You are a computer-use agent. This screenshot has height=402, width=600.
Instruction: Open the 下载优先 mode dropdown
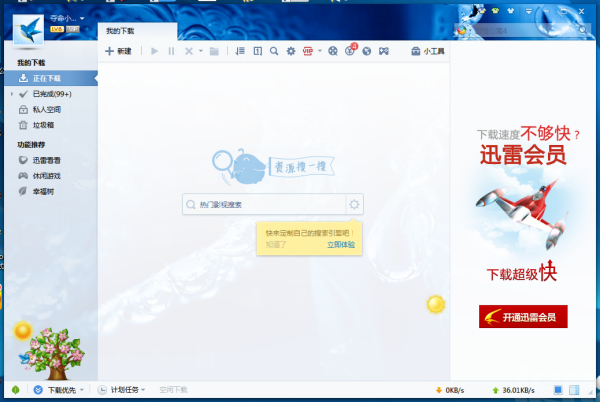(59, 390)
